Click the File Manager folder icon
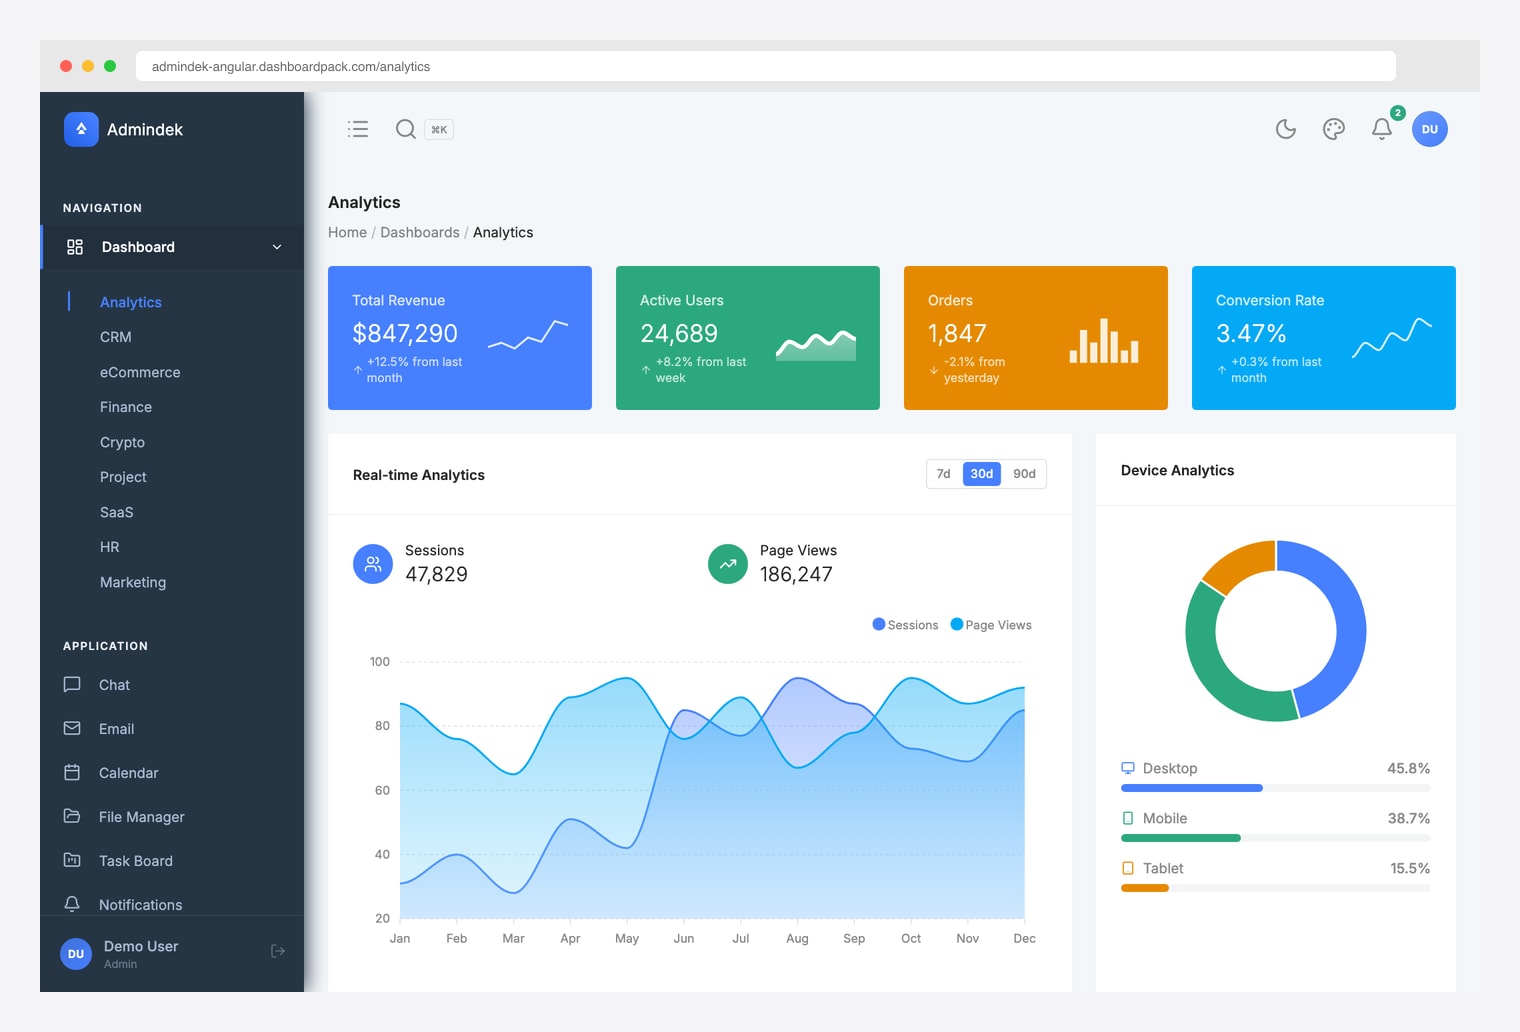The height and width of the screenshot is (1032, 1520). tap(72, 817)
